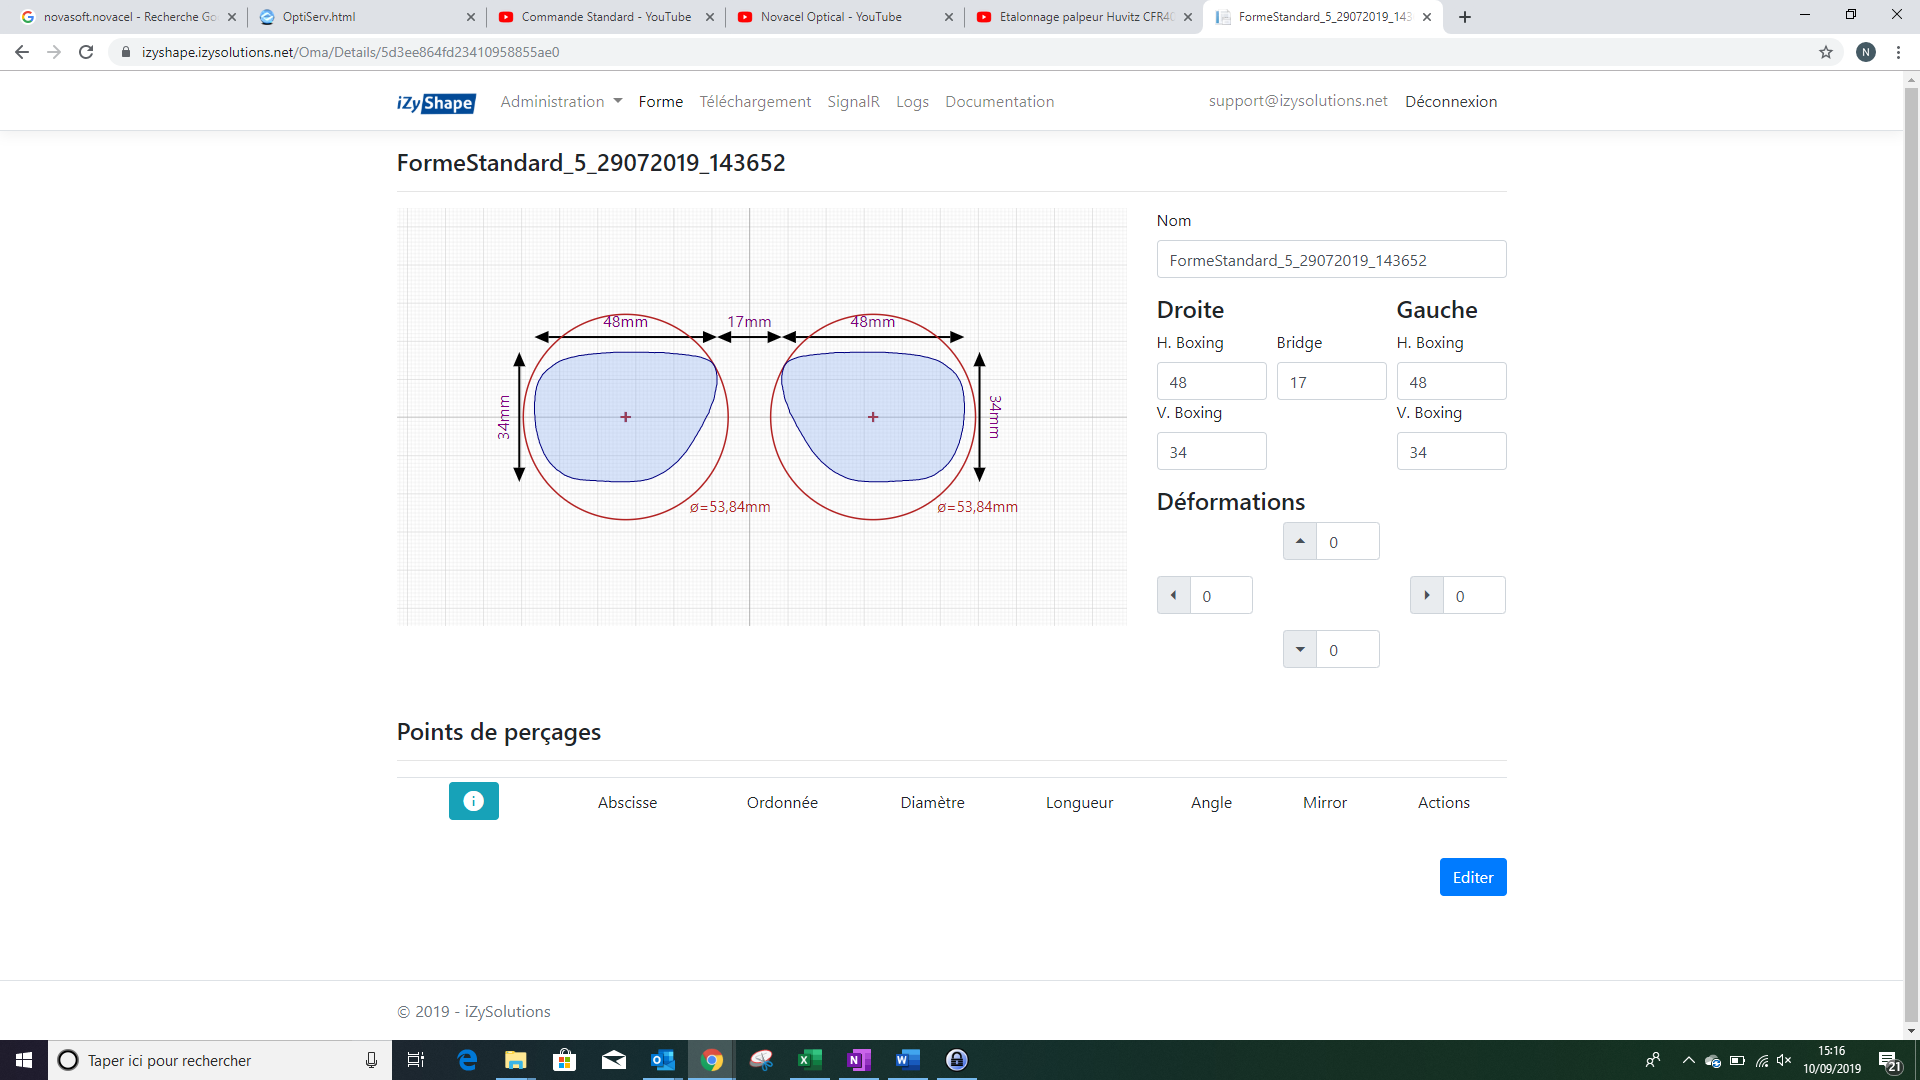The height and width of the screenshot is (1080, 1920).
Task: Click the left deformation arrow icon
Action: pyautogui.click(x=1172, y=594)
